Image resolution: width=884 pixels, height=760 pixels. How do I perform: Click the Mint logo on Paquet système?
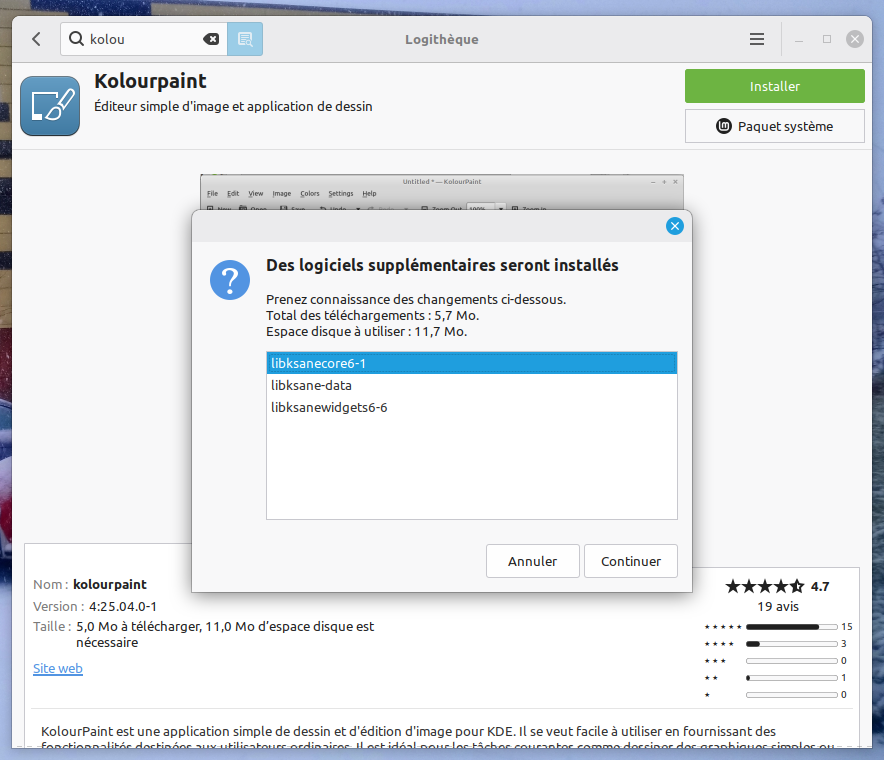click(x=725, y=126)
